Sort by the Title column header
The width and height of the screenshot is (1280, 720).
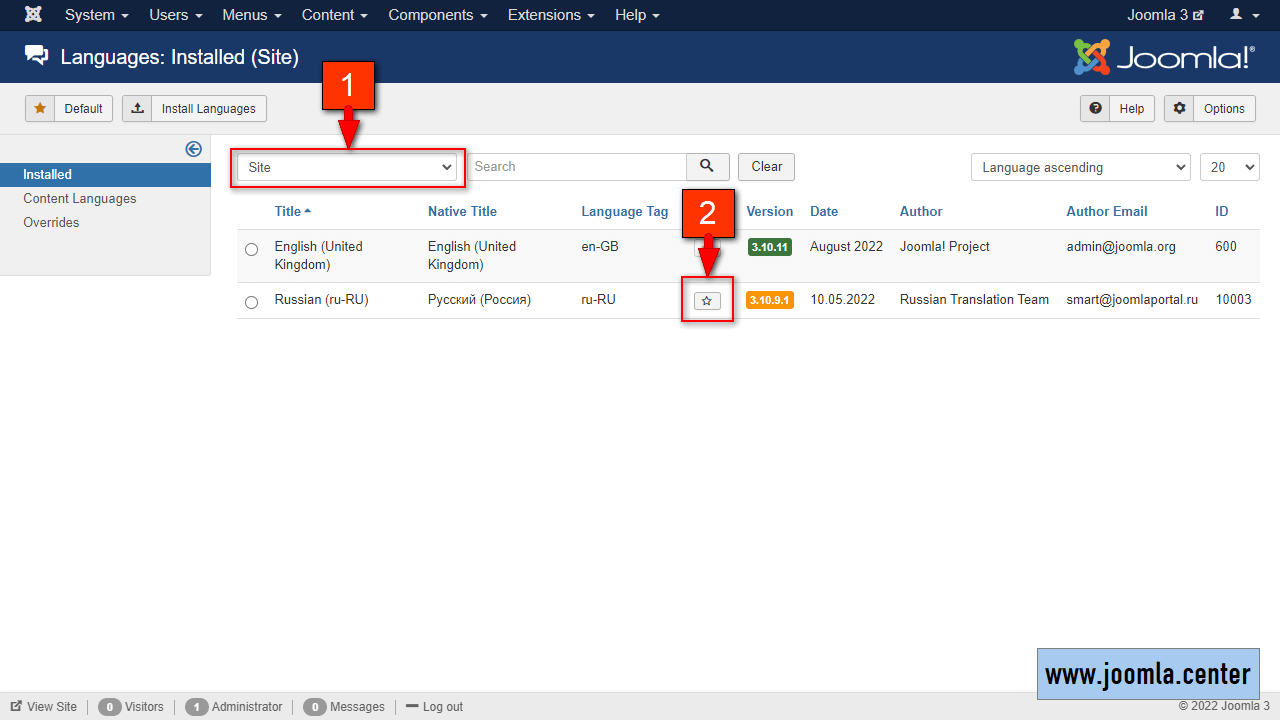pyautogui.click(x=288, y=211)
